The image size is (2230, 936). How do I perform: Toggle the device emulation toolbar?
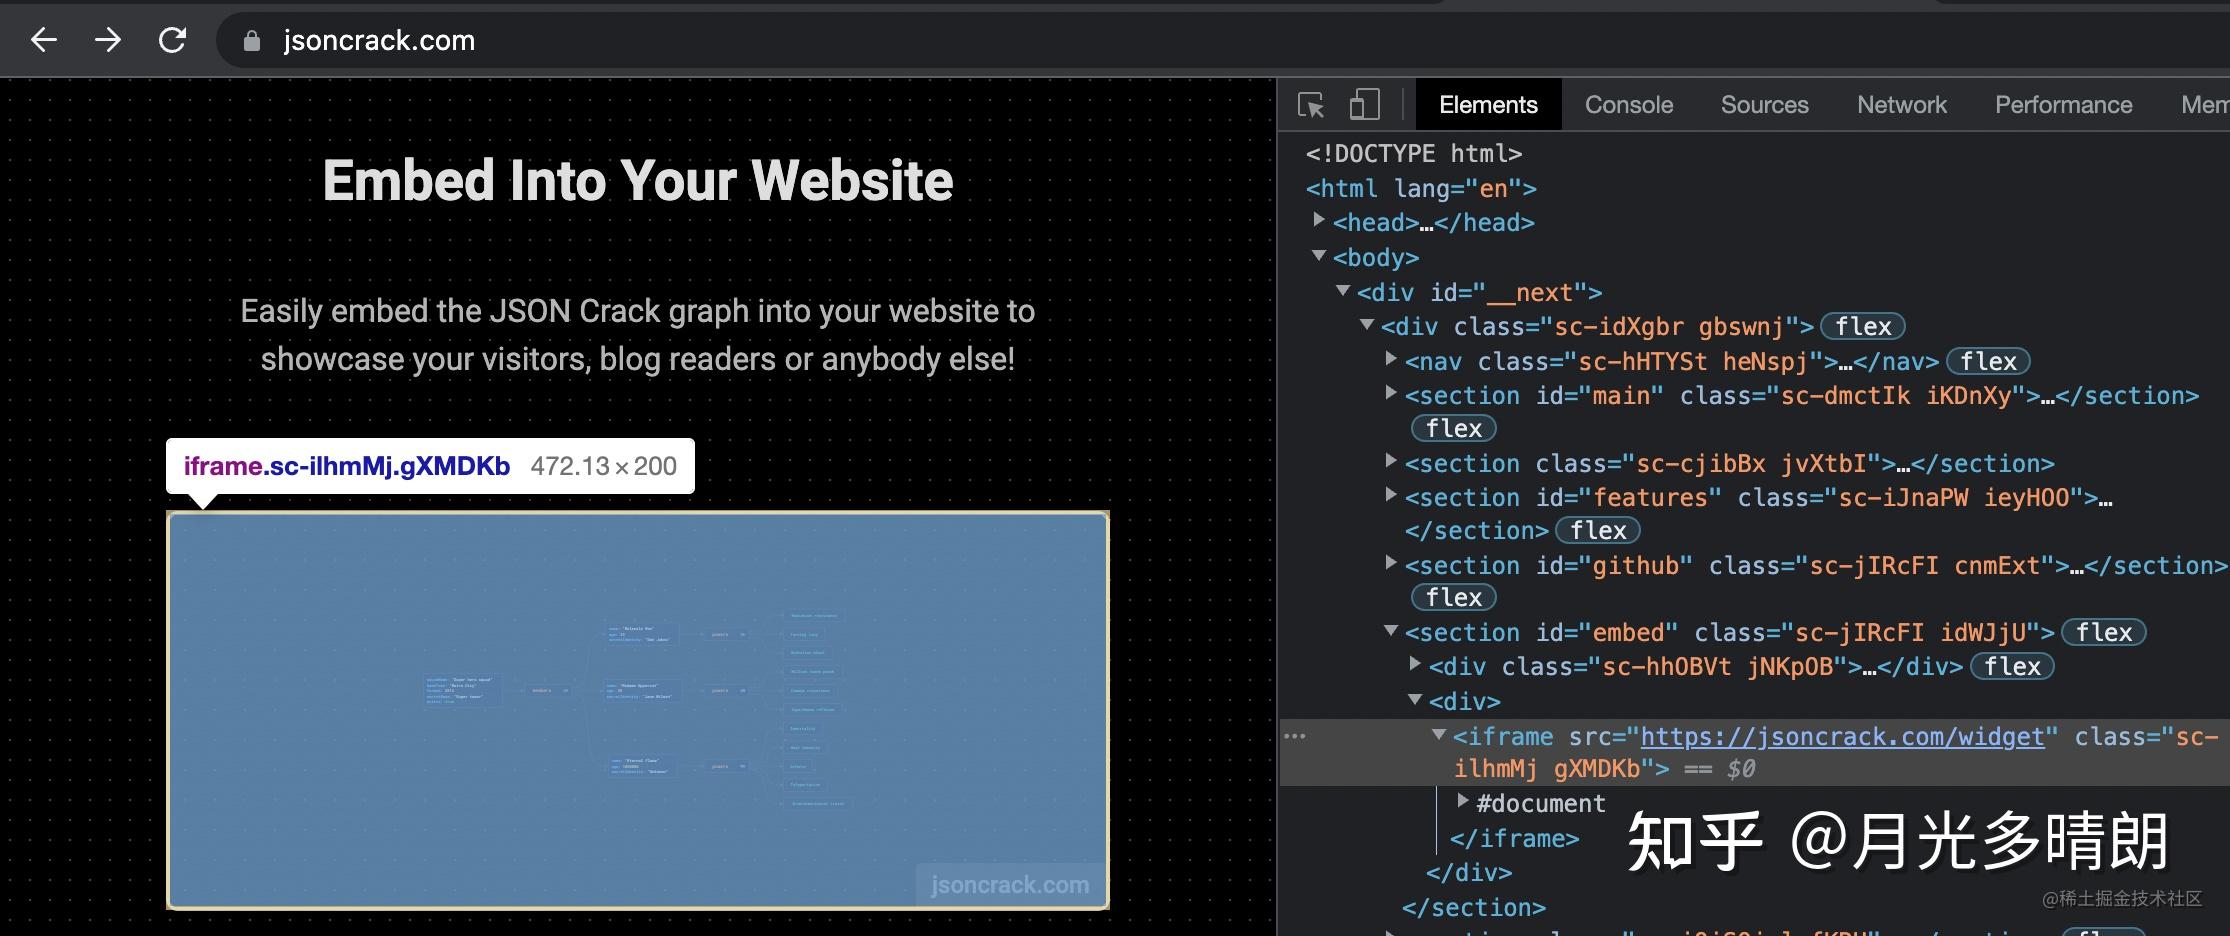pos(1364,104)
